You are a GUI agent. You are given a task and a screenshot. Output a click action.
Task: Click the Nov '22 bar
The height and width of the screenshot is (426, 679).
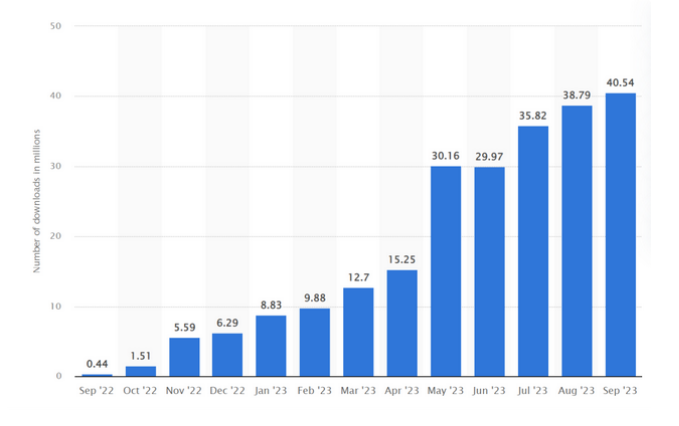pyautogui.click(x=184, y=357)
